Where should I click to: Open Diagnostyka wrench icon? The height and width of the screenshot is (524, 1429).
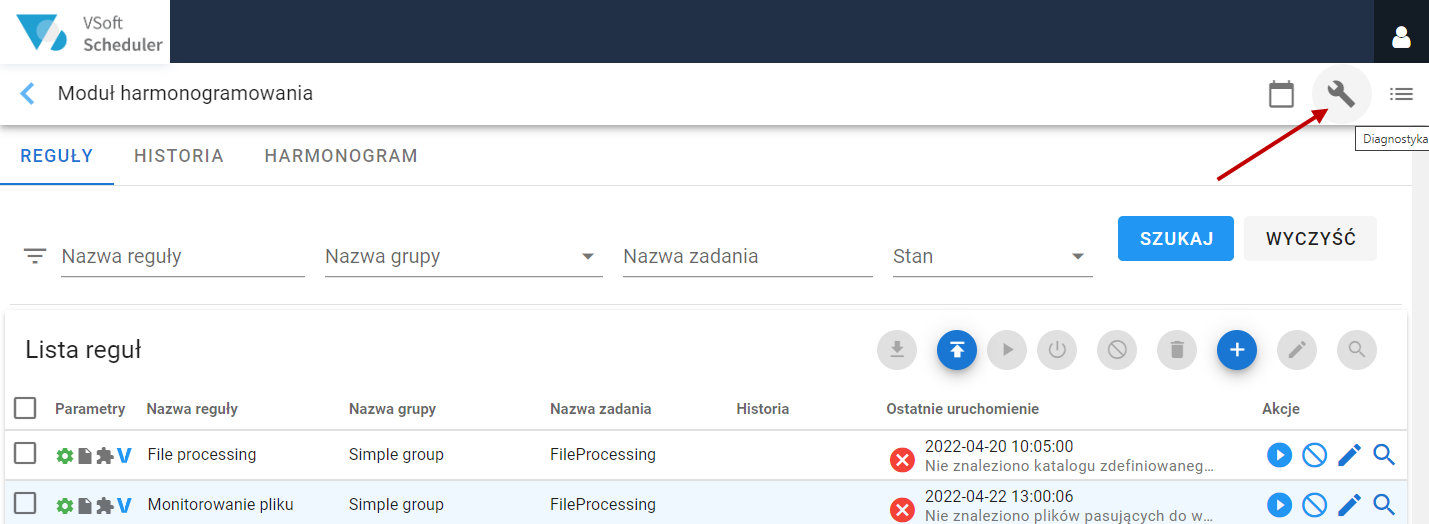(x=1341, y=94)
